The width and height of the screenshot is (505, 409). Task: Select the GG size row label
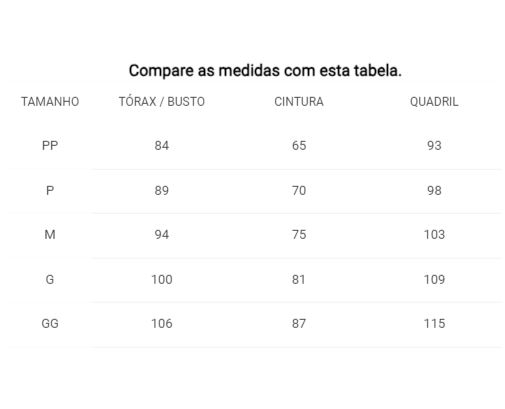tap(50, 323)
